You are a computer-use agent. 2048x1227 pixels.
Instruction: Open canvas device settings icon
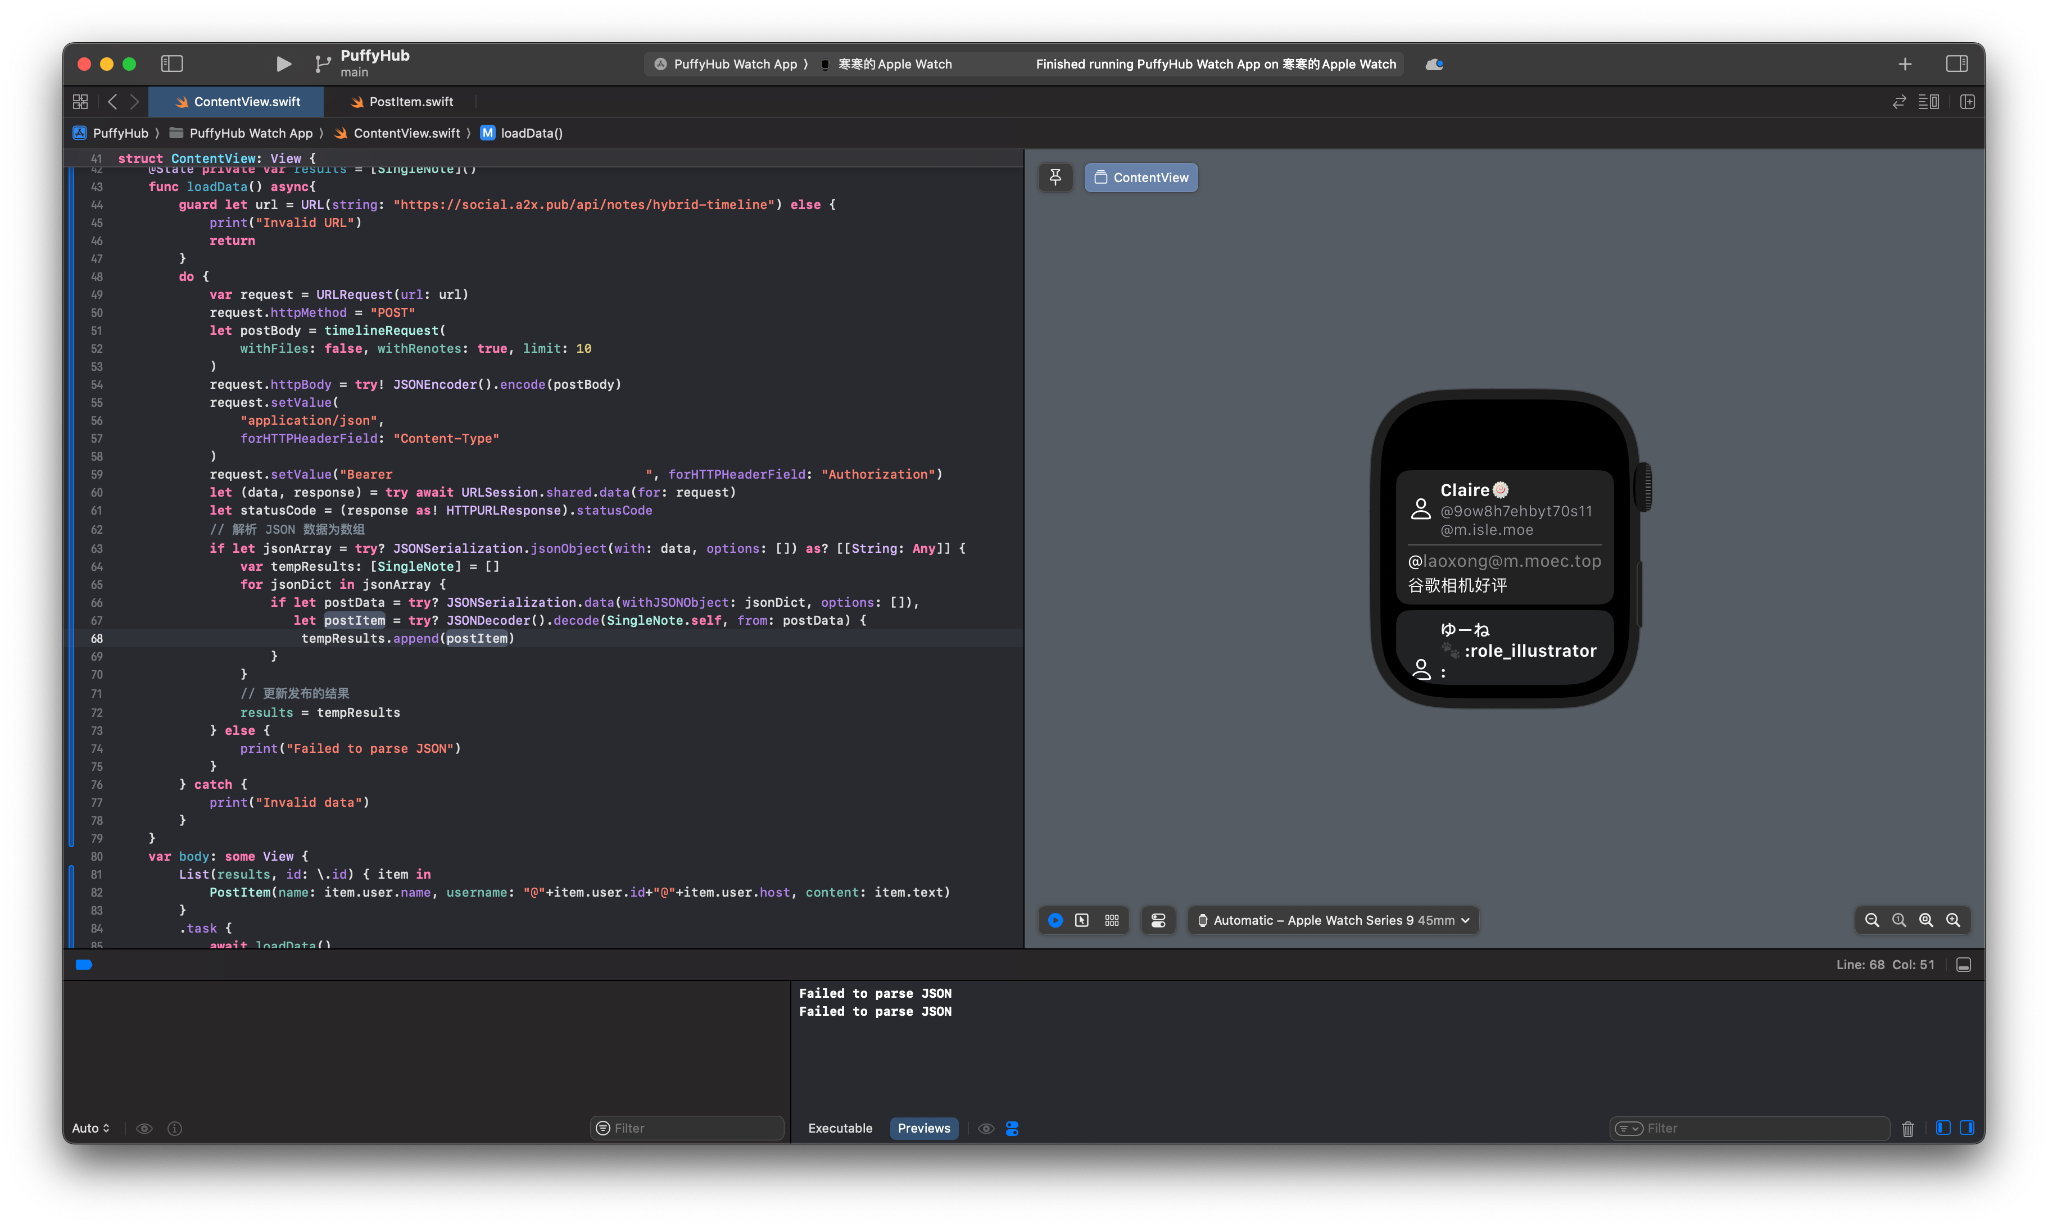[x=1158, y=920]
